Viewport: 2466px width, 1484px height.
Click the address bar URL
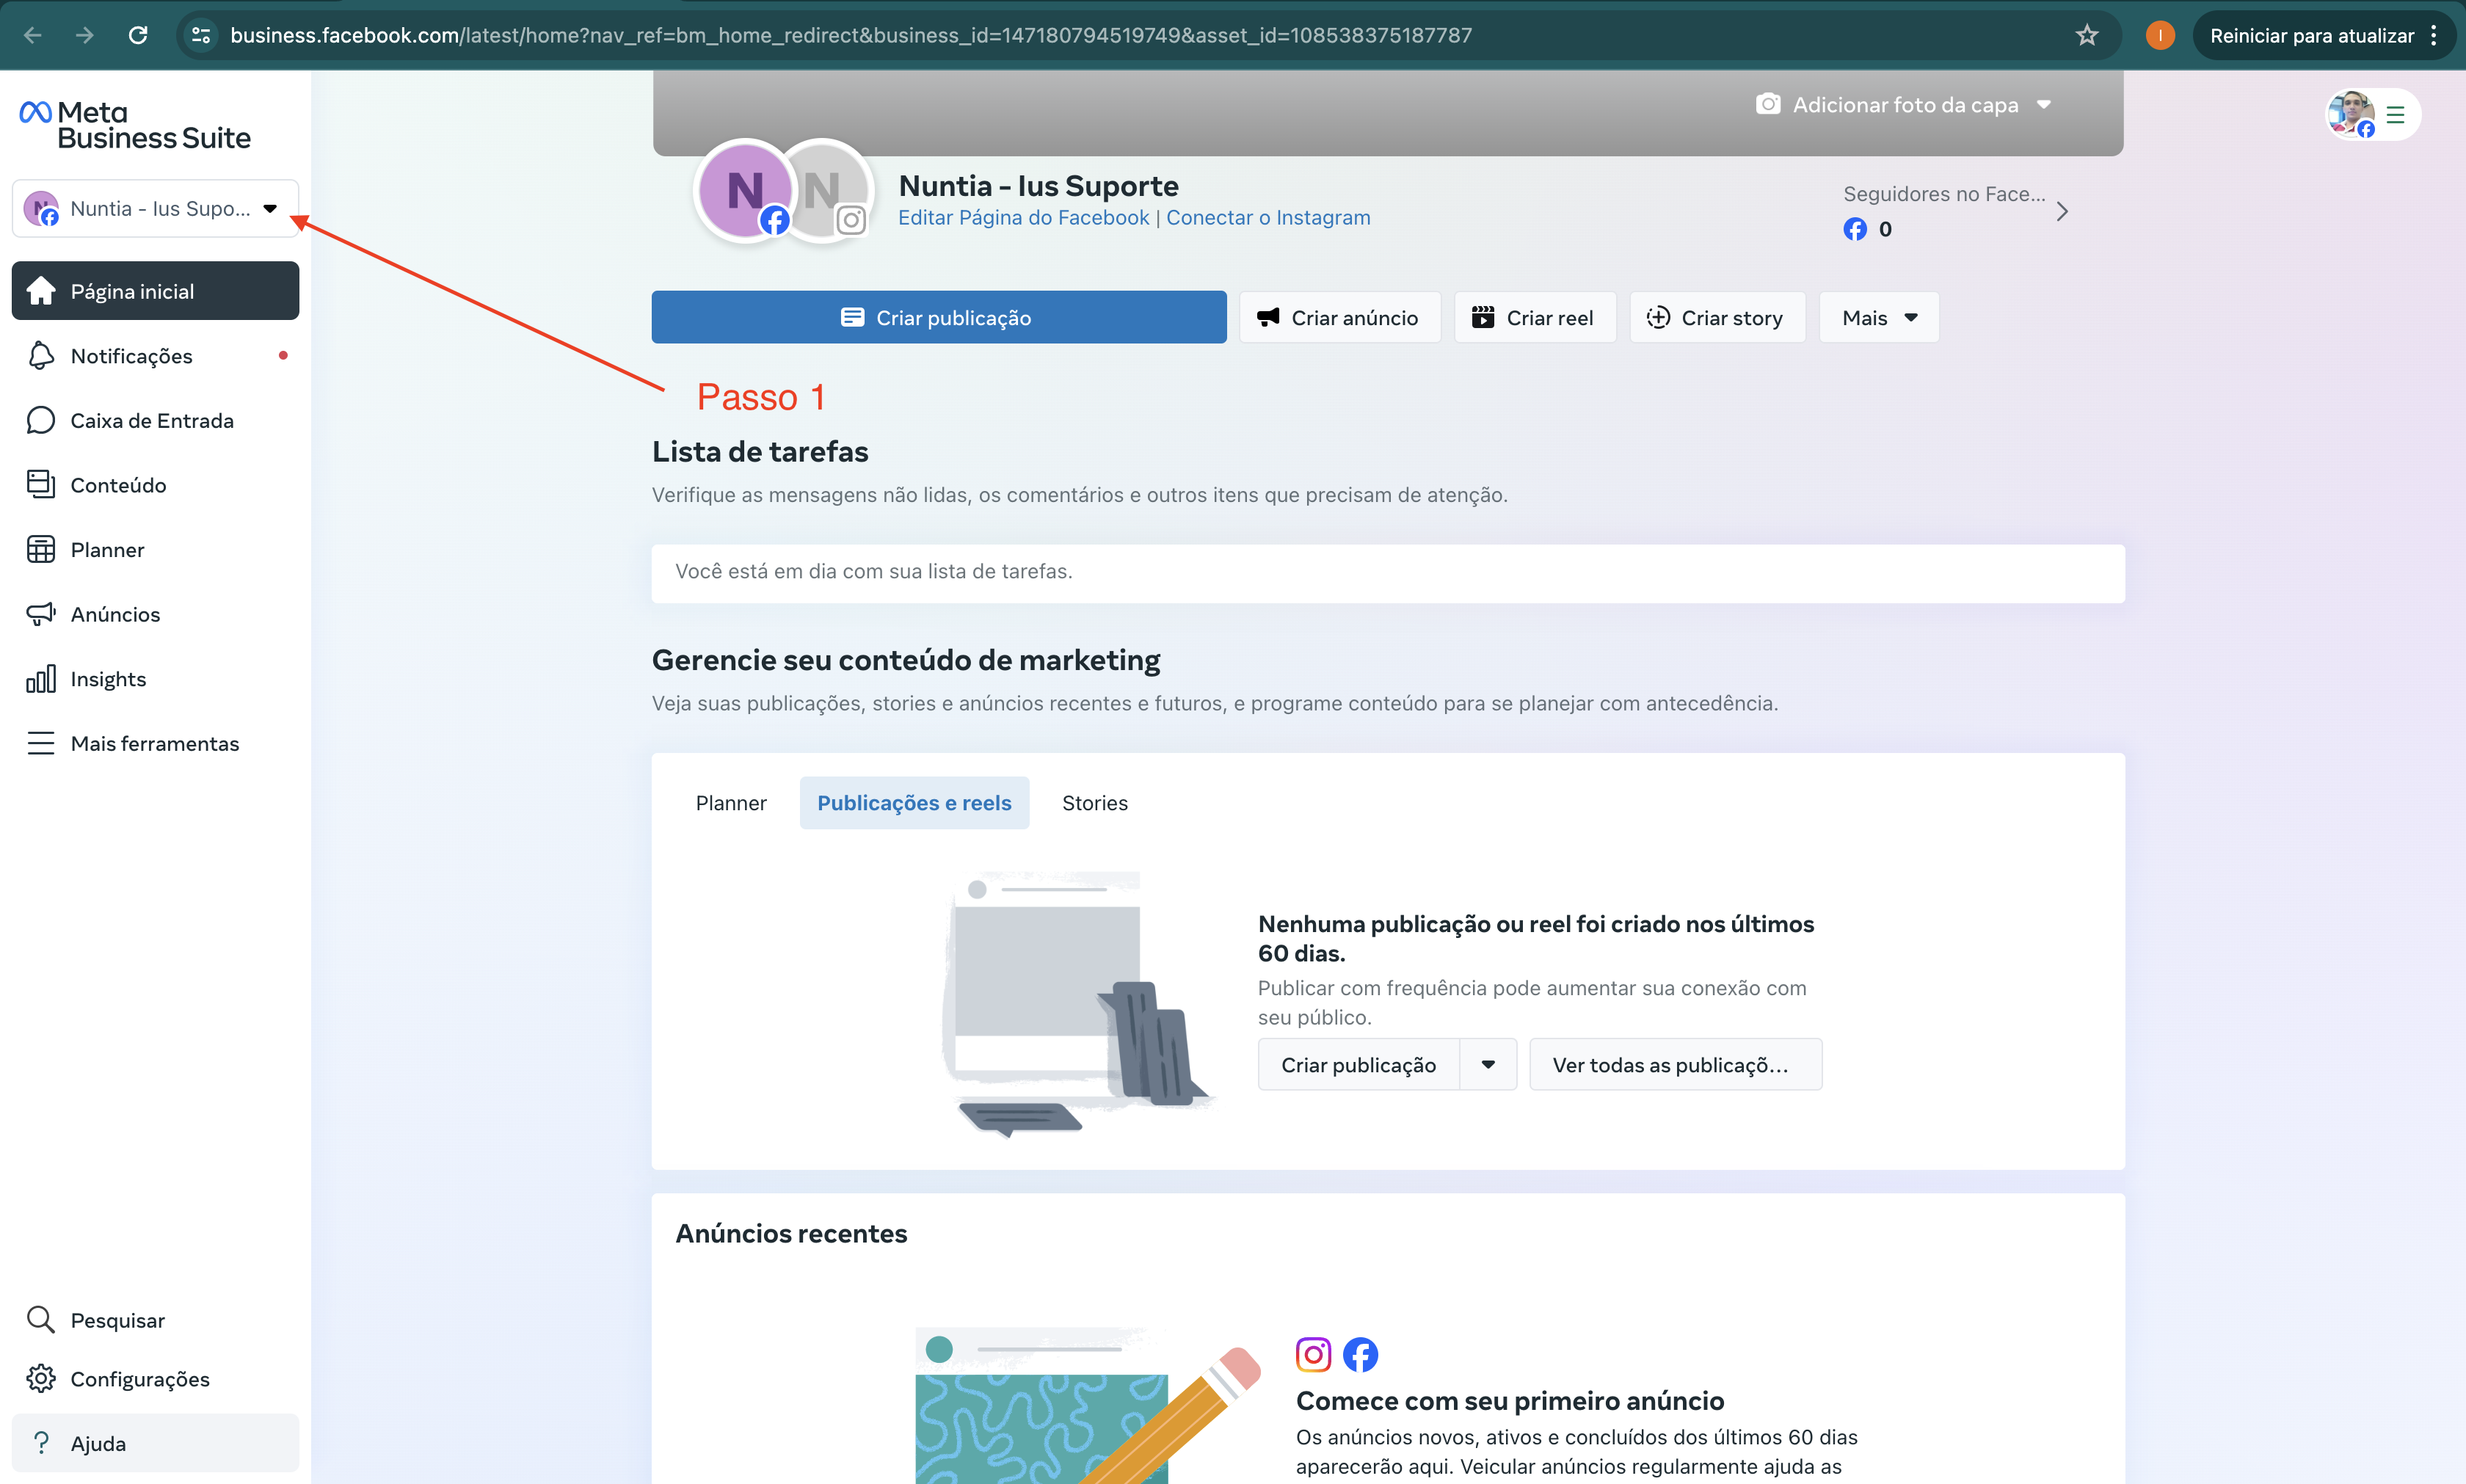point(850,35)
